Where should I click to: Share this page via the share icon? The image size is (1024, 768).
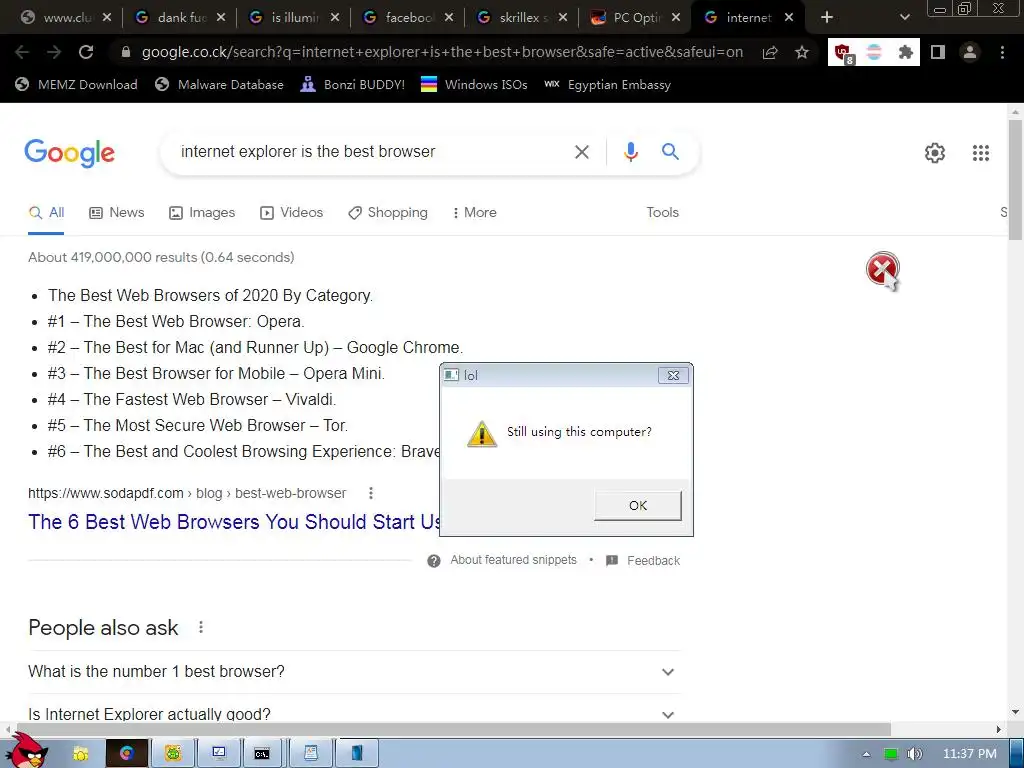[770, 52]
